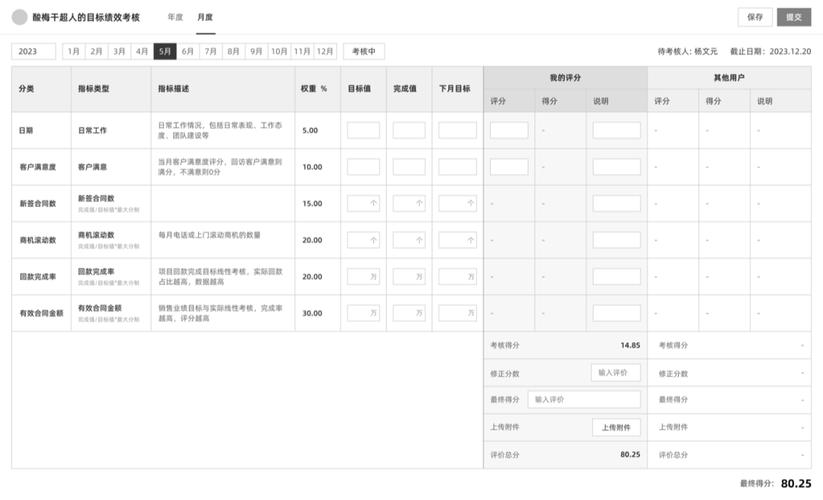Click 说明 field in 日常工作 row
Image resolution: width=823 pixels, height=500 pixels.
coord(617,130)
